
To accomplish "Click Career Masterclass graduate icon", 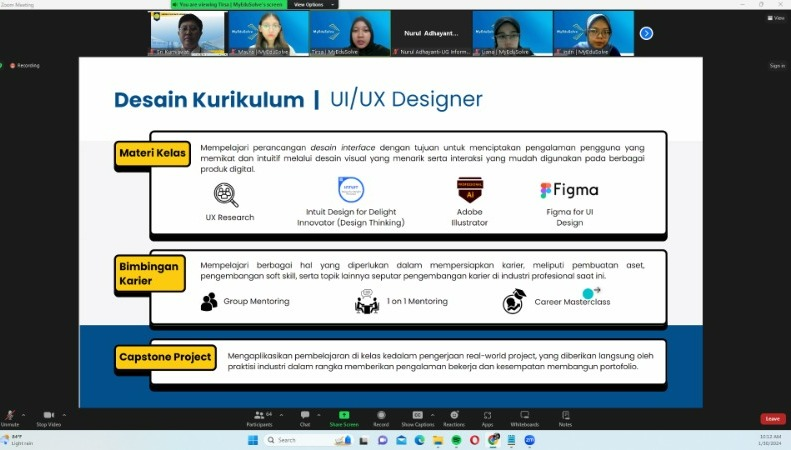I will point(514,301).
